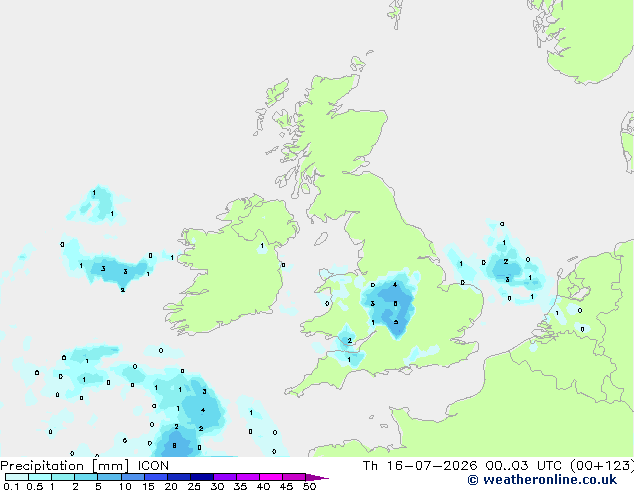634x490 pixels.
Task: Open the weatheronline.co.uk copyright link
Action: click(x=542, y=480)
